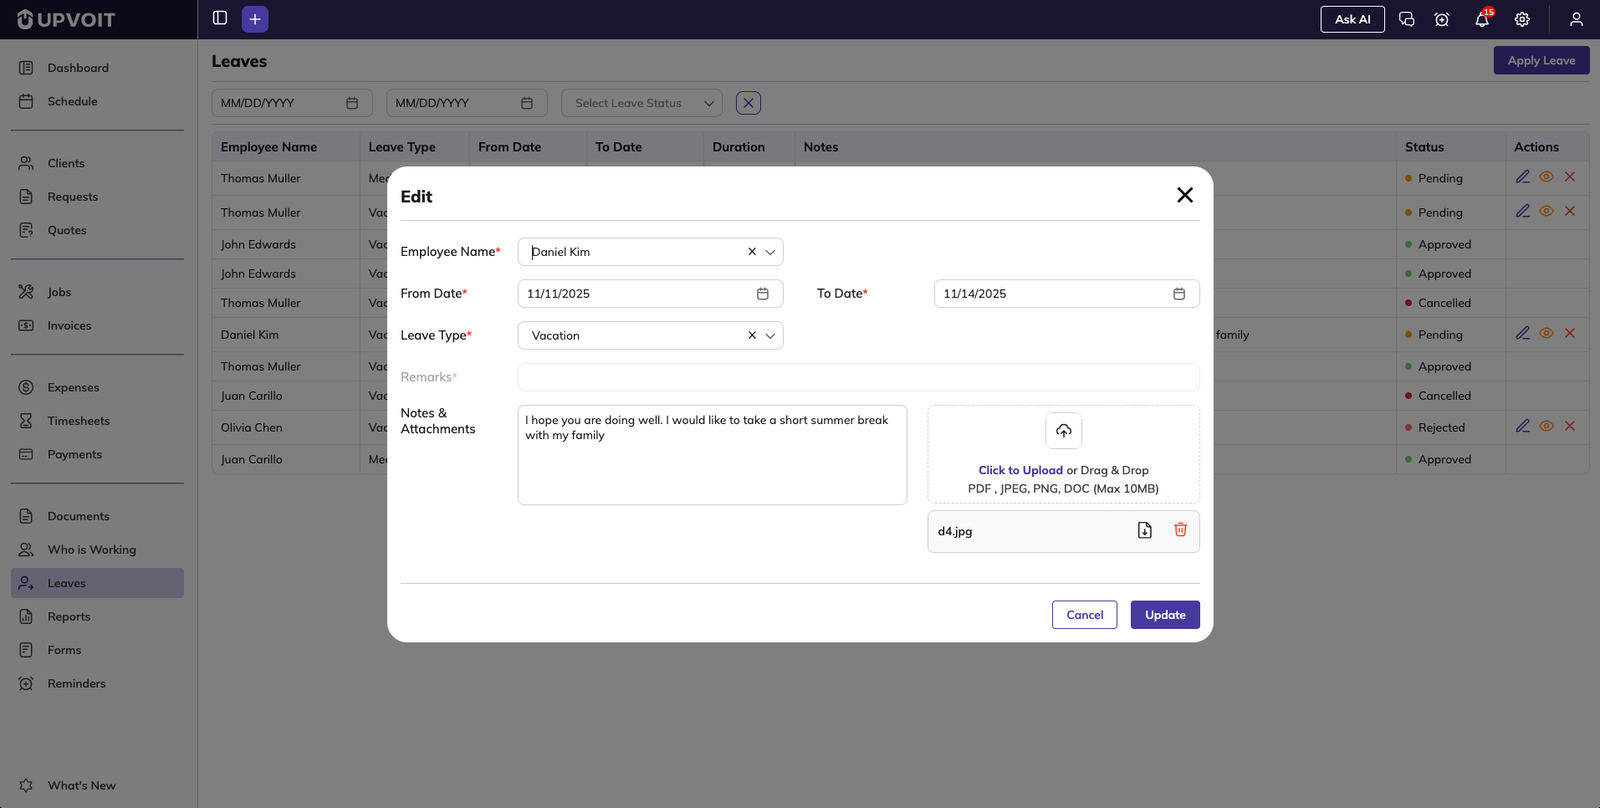
Task: Open Clients in the sidebar
Action: tap(97, 163)
